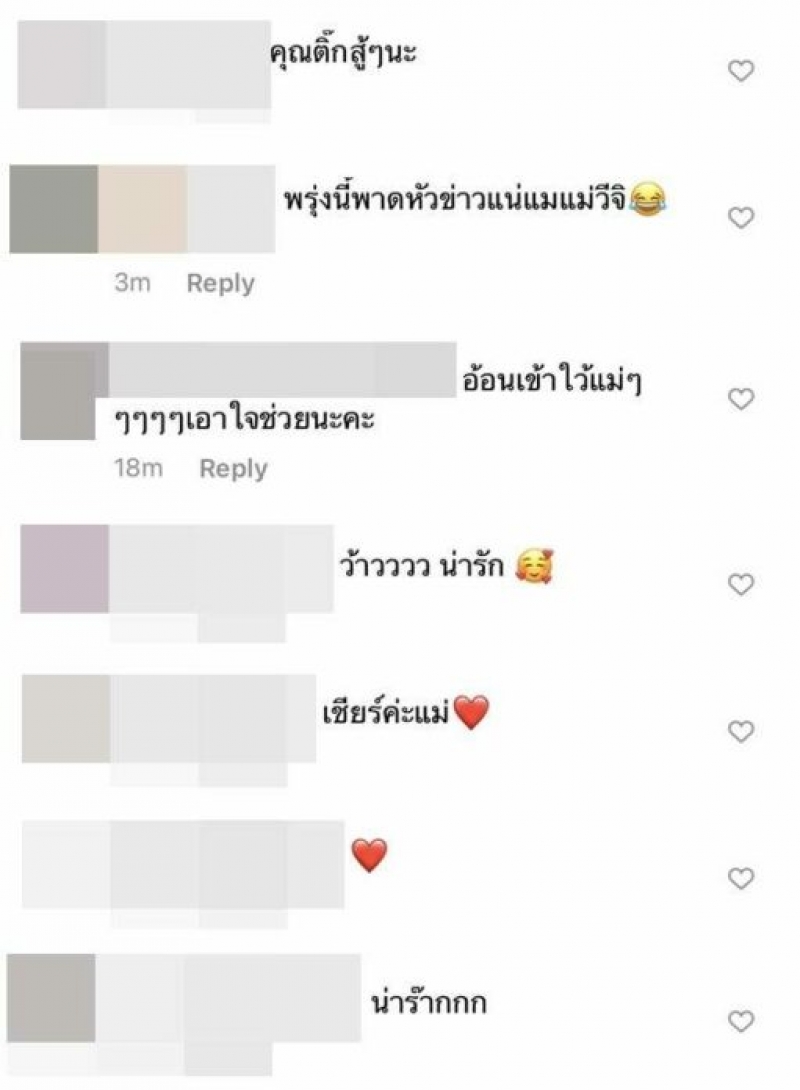
Task: Select the comment text 'ๆๆๆๆเอาใจช่วยนะคะ'
Action: click(x=245, y=420)
